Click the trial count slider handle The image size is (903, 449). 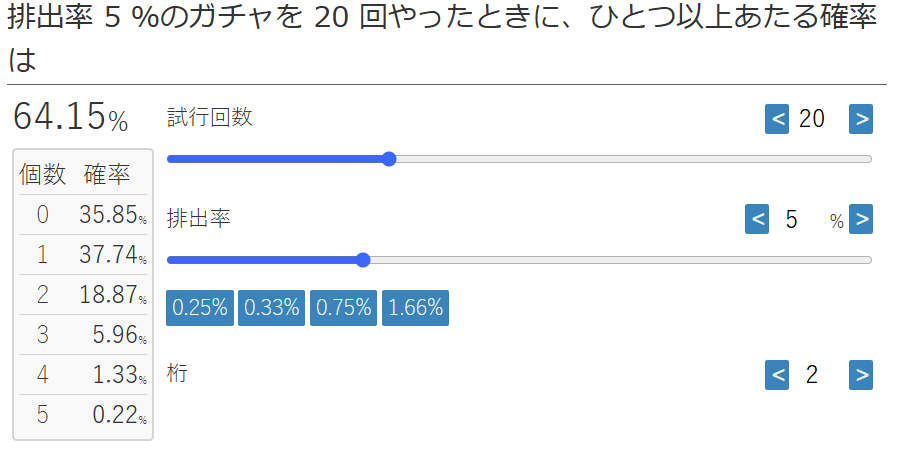(x=389, y=159)
